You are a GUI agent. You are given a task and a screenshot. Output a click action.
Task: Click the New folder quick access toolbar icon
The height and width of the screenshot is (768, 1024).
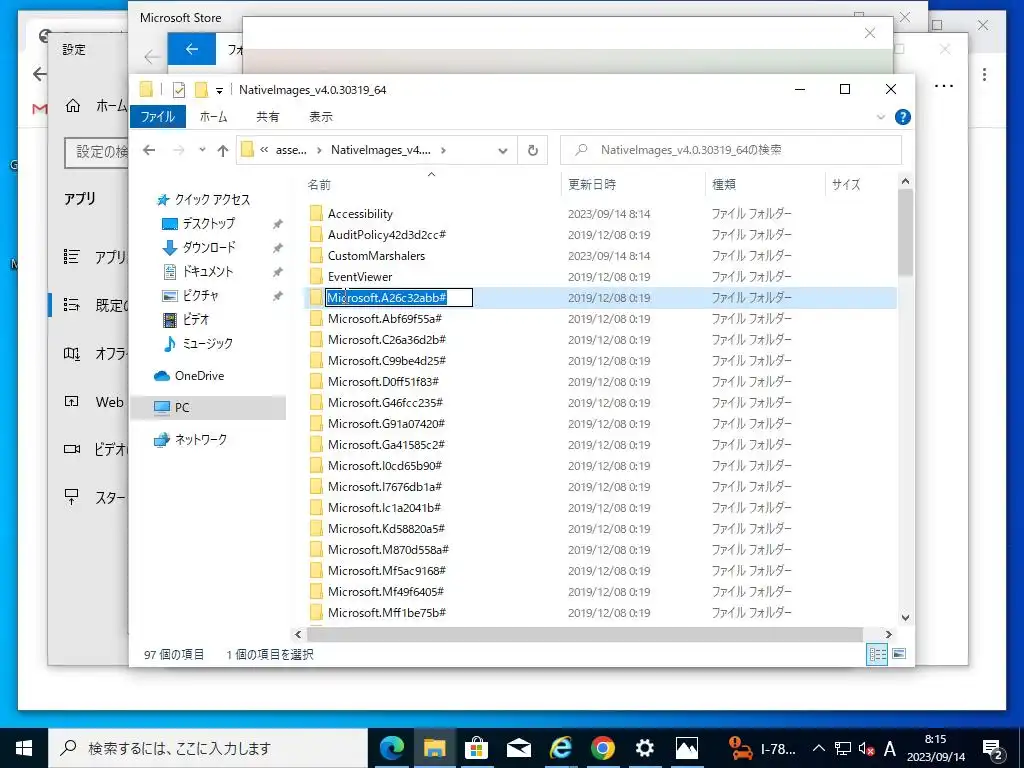click(202, 89)
